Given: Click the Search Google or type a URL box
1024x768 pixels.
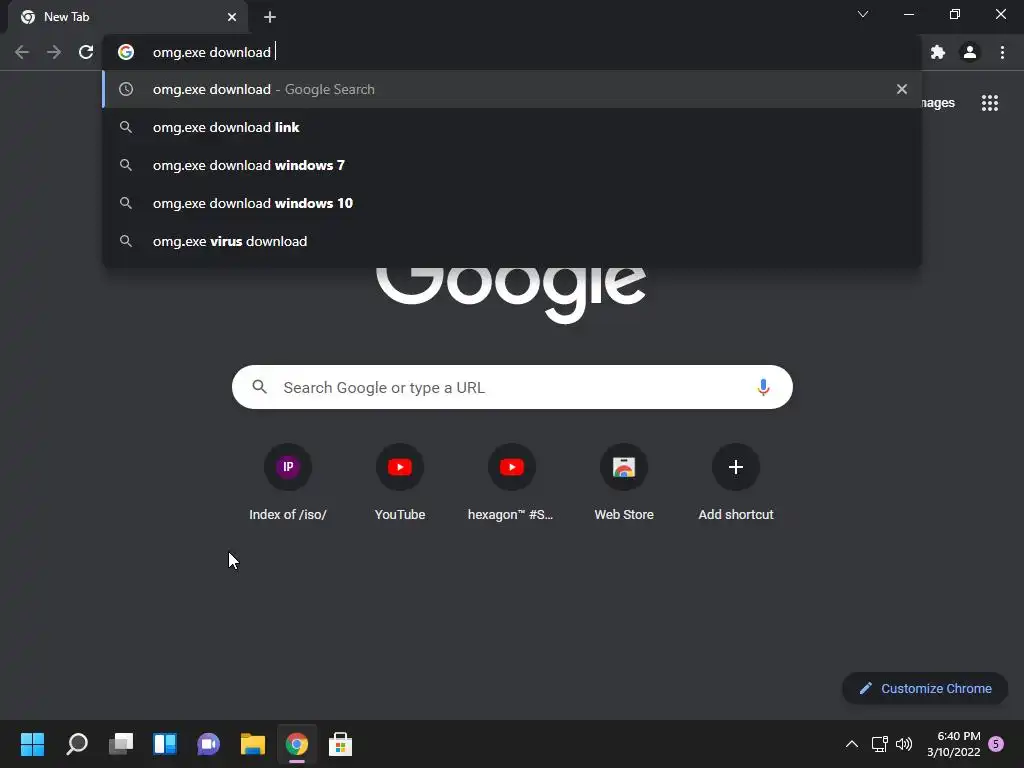Looking at the screenshot, I should click(x=512, y=387).
